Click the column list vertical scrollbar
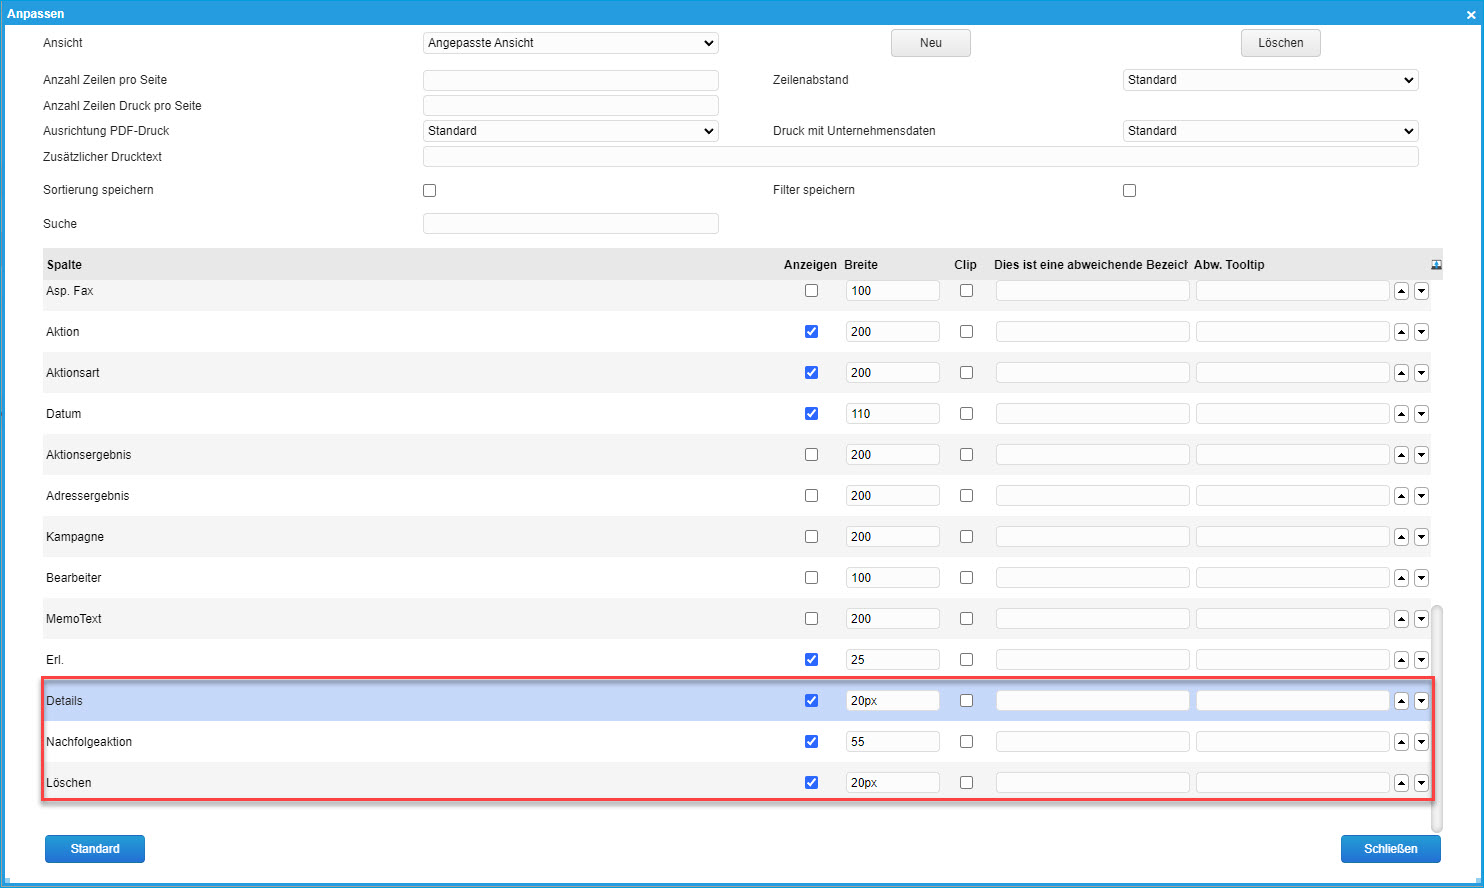1484x888 pixels. click(x=1437, y=717)
